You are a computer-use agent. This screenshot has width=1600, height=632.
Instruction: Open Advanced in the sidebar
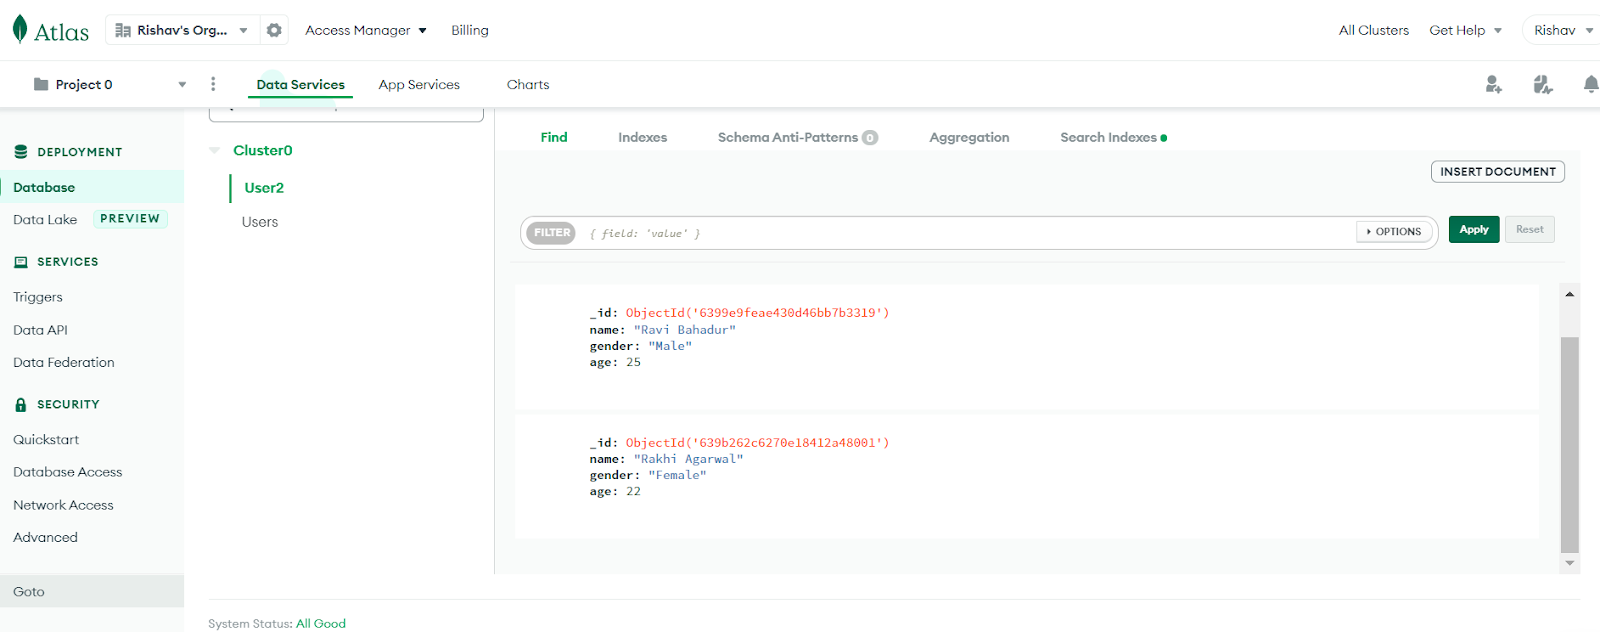coord(45,537)
